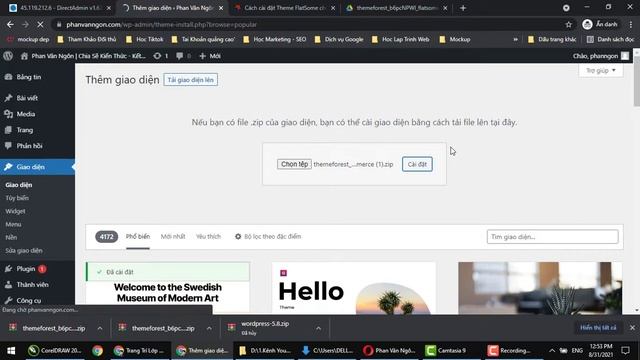This screenshot has width=640, height=360.
Task: Open Widget submenu item
Action: point(16,211)
